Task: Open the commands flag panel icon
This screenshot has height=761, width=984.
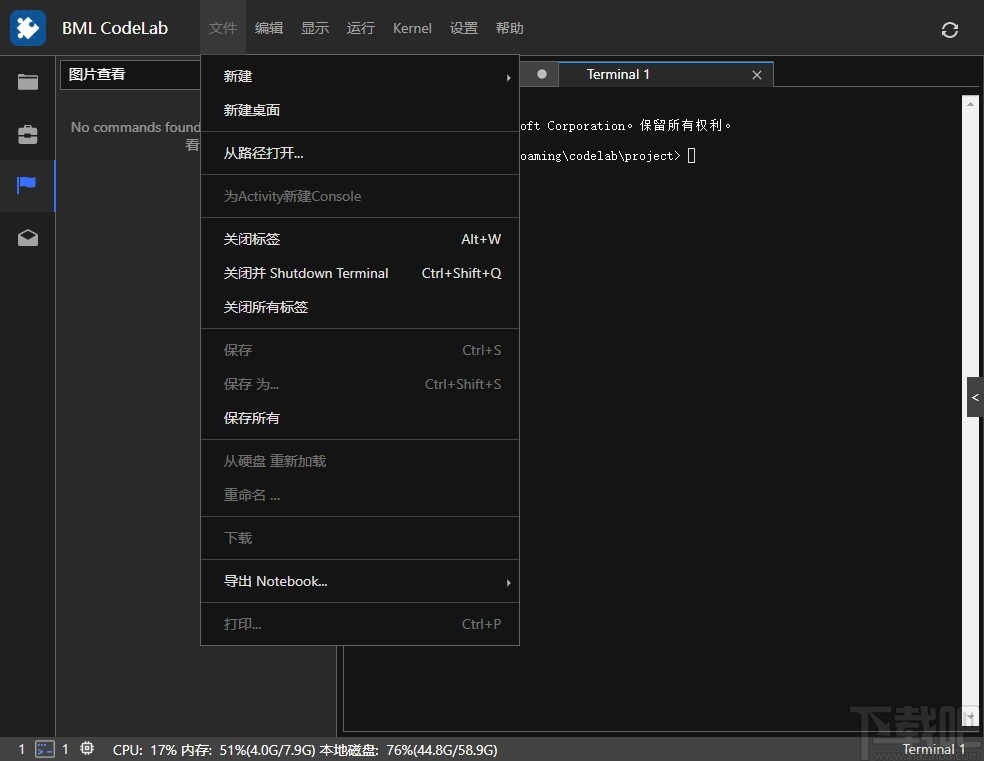Action: pos(27,186)
